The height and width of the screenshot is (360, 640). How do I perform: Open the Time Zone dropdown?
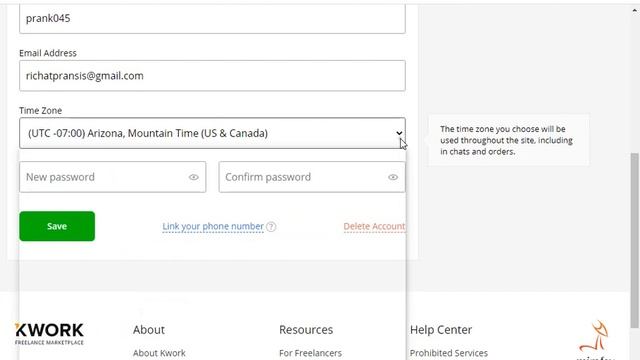(x=212, y=133)
